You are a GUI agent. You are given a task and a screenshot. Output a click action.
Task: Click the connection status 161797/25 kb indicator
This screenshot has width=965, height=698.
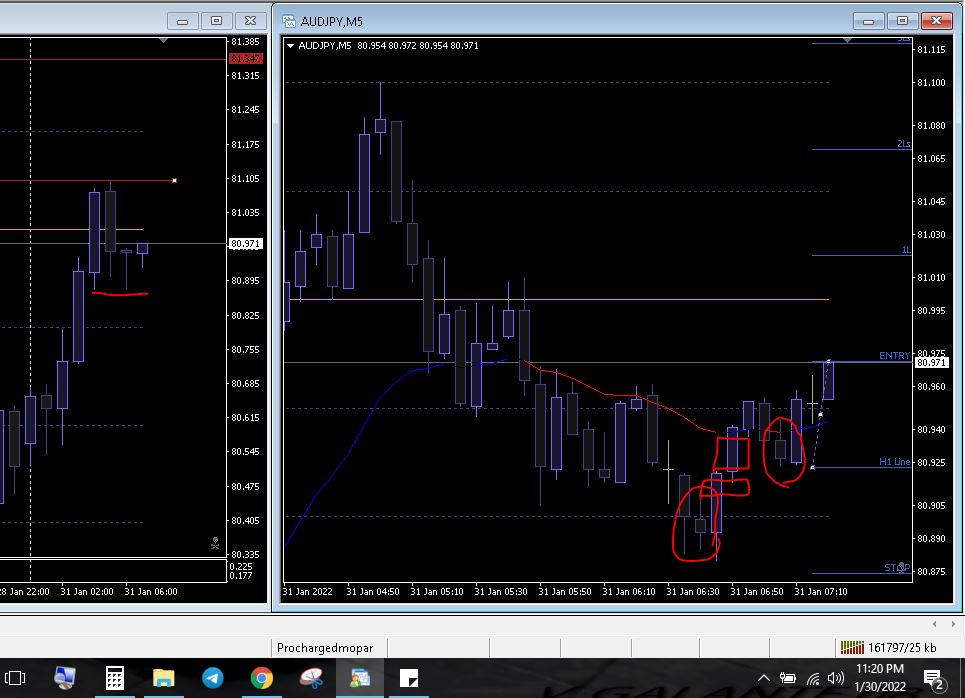(x=888, y=648)
